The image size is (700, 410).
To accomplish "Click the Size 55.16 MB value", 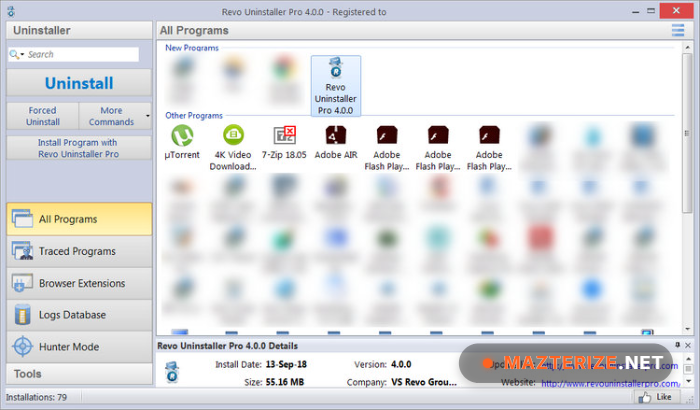I will [x=285, y=382].
